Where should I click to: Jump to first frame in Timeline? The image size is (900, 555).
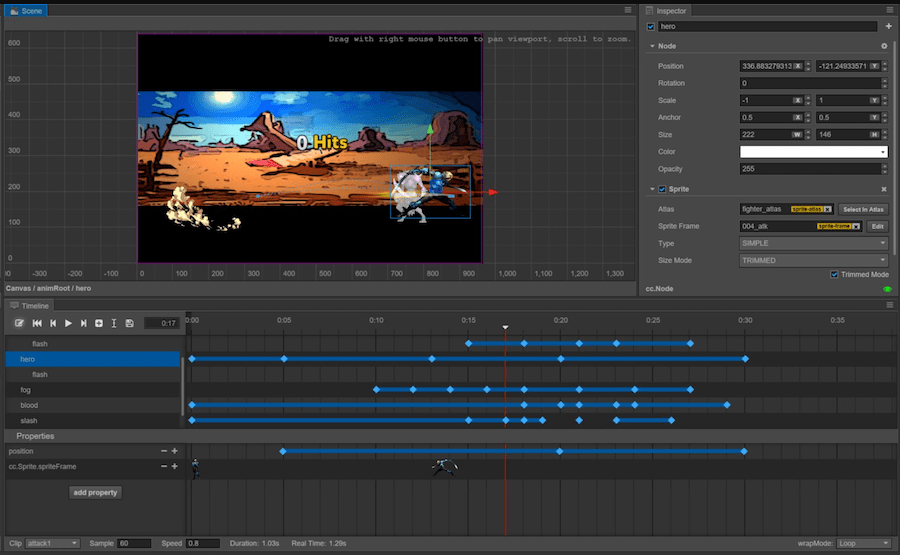[37, 323]
